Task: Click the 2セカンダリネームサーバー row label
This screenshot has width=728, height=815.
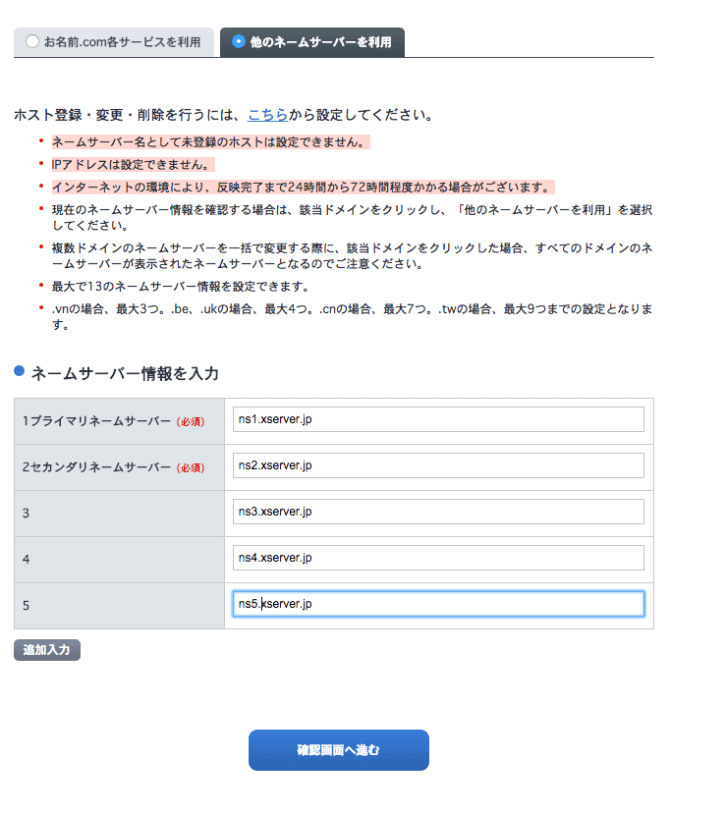Action: coord(97,467)
